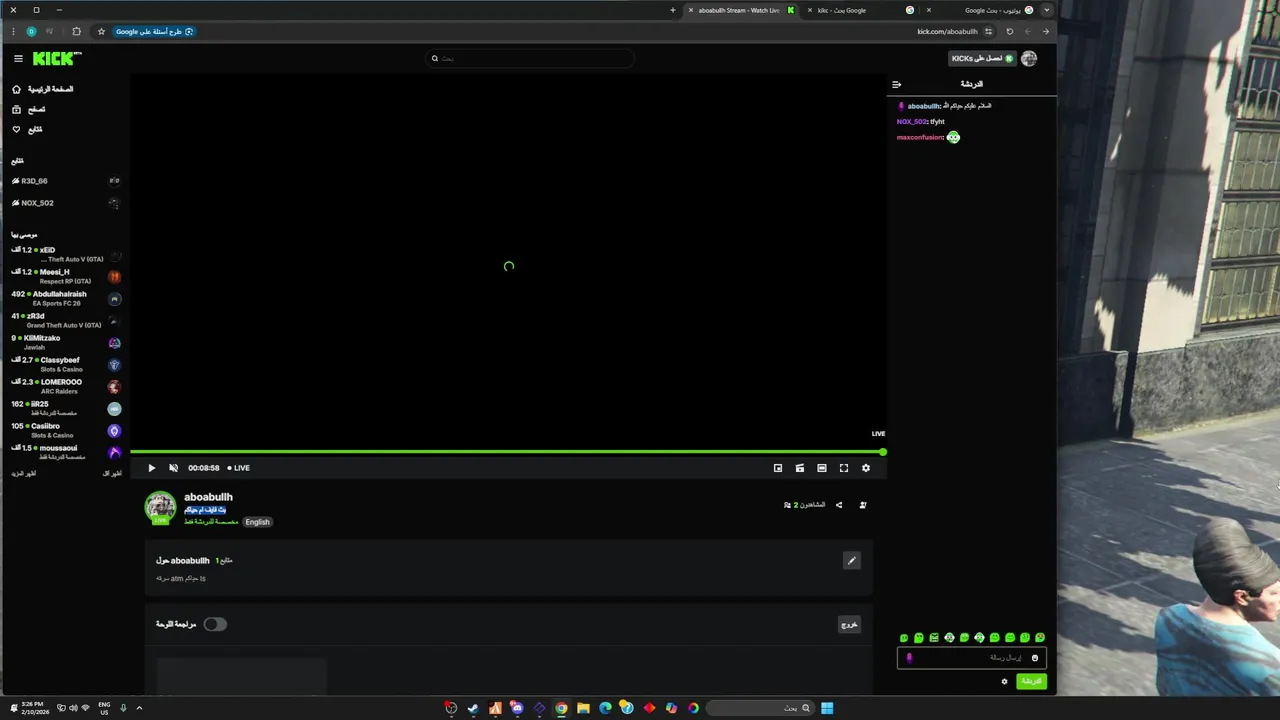This screenshot has width=1280, height=720.
Task: Open player settings gear
Action: [x=866, y=468]
